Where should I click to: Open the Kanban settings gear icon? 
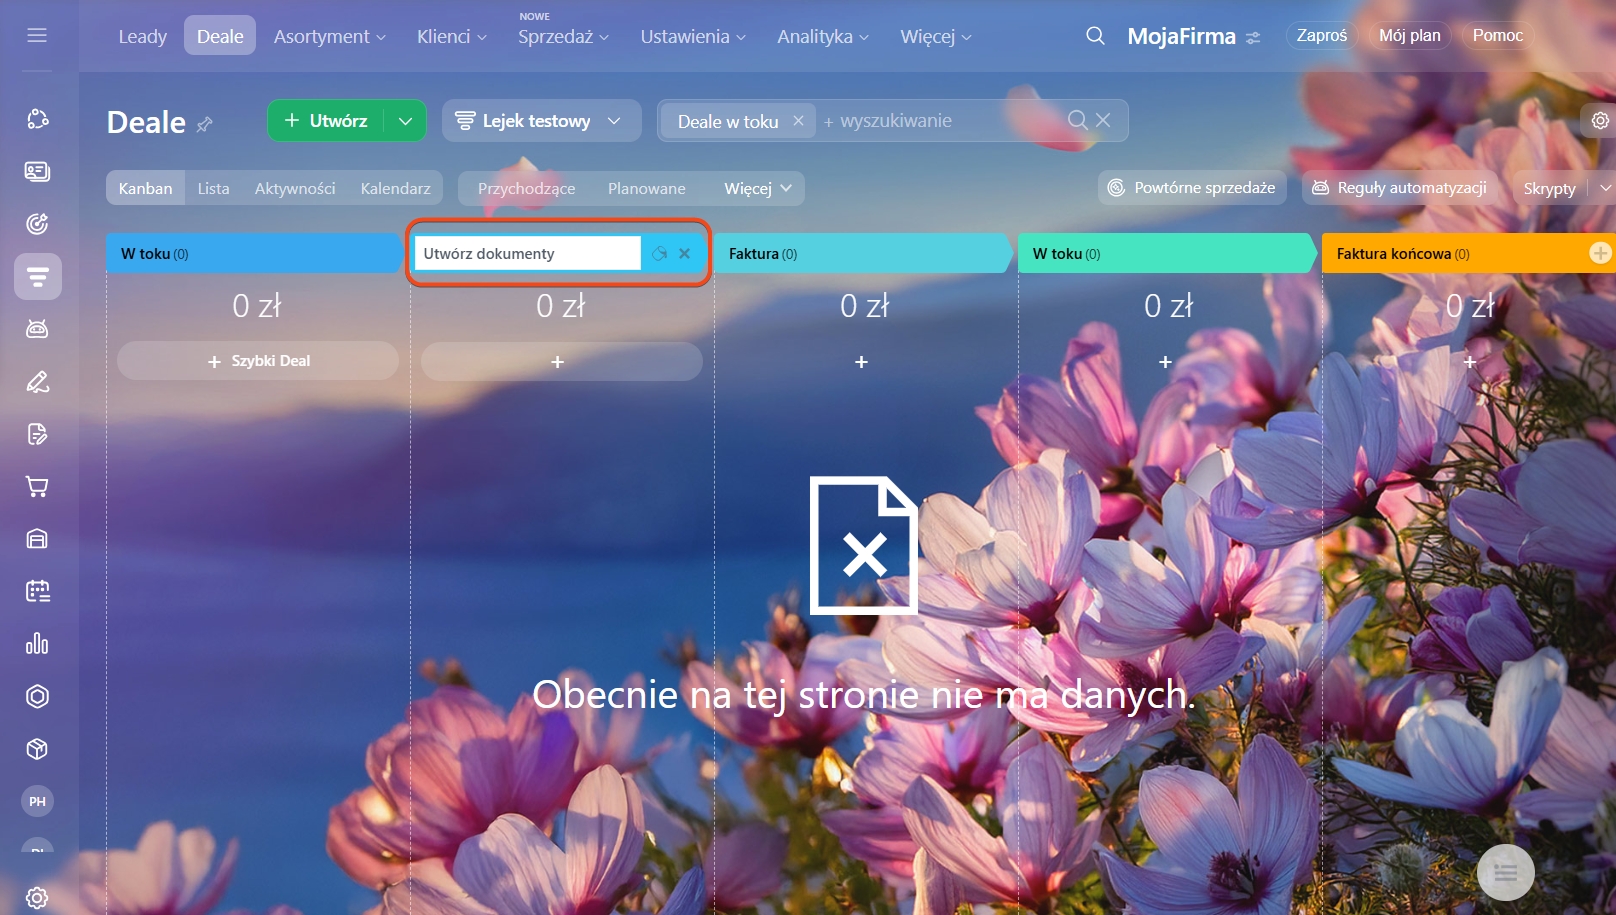[1600, 120]
